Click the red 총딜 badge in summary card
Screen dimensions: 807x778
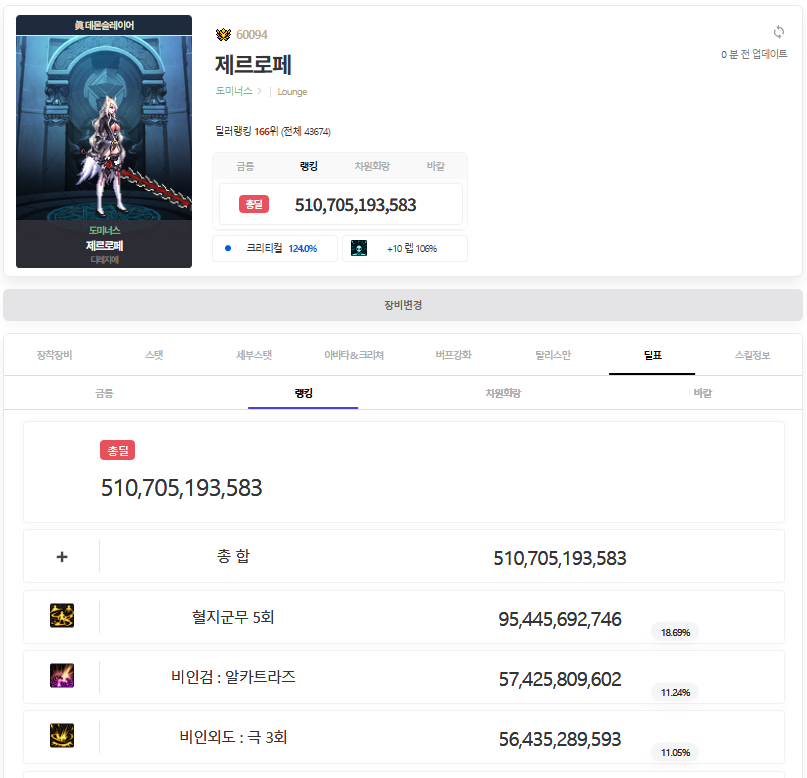coord(254,204)
